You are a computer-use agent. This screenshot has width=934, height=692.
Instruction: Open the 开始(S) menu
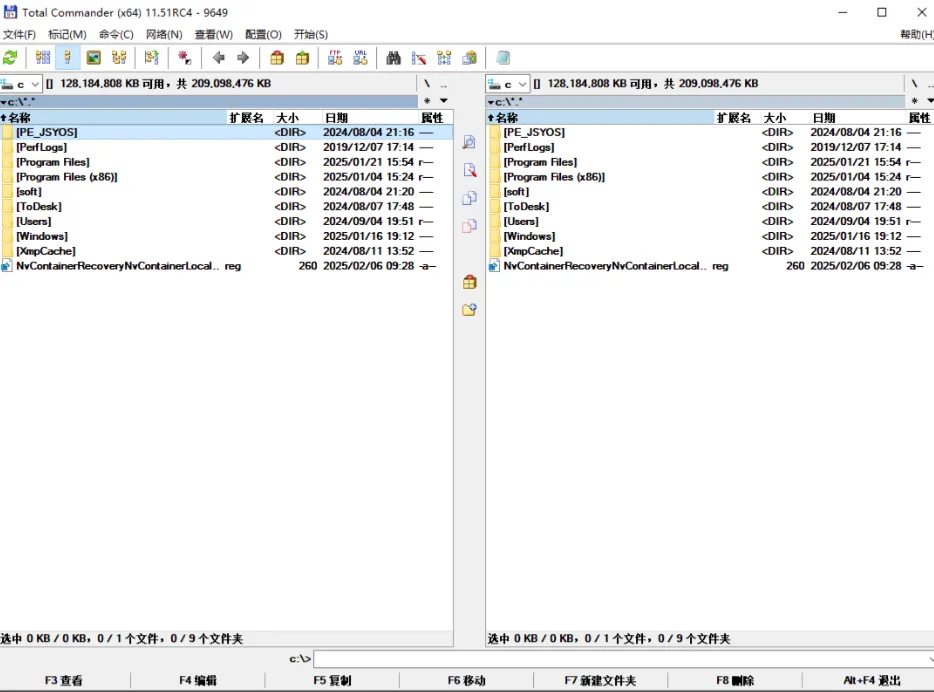pos(311,35)
